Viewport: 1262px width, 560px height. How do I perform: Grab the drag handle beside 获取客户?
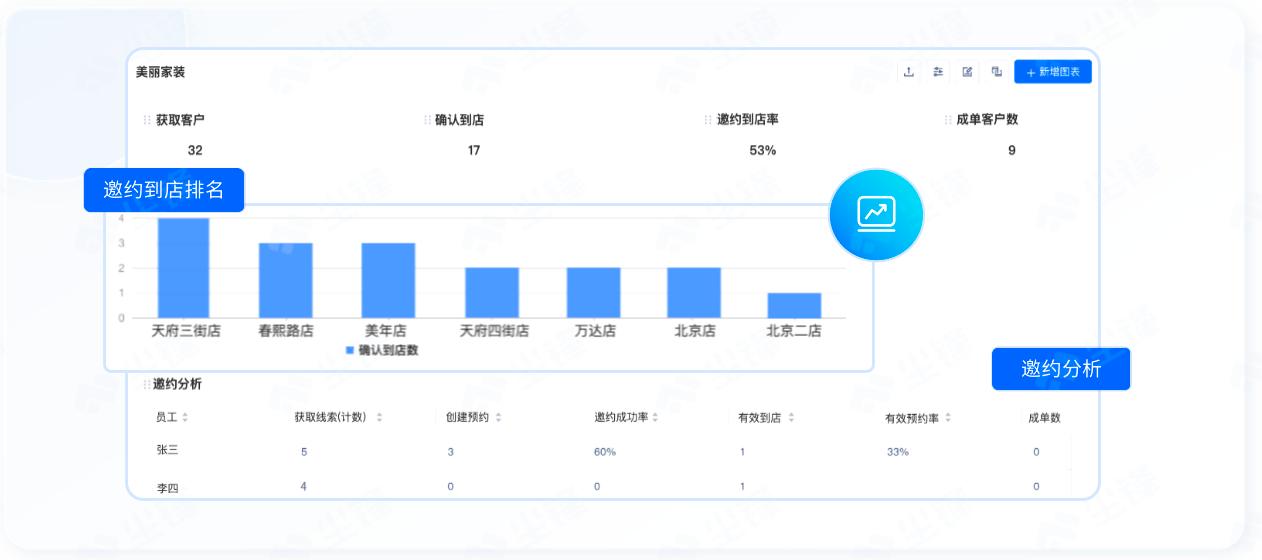point(148,120)
